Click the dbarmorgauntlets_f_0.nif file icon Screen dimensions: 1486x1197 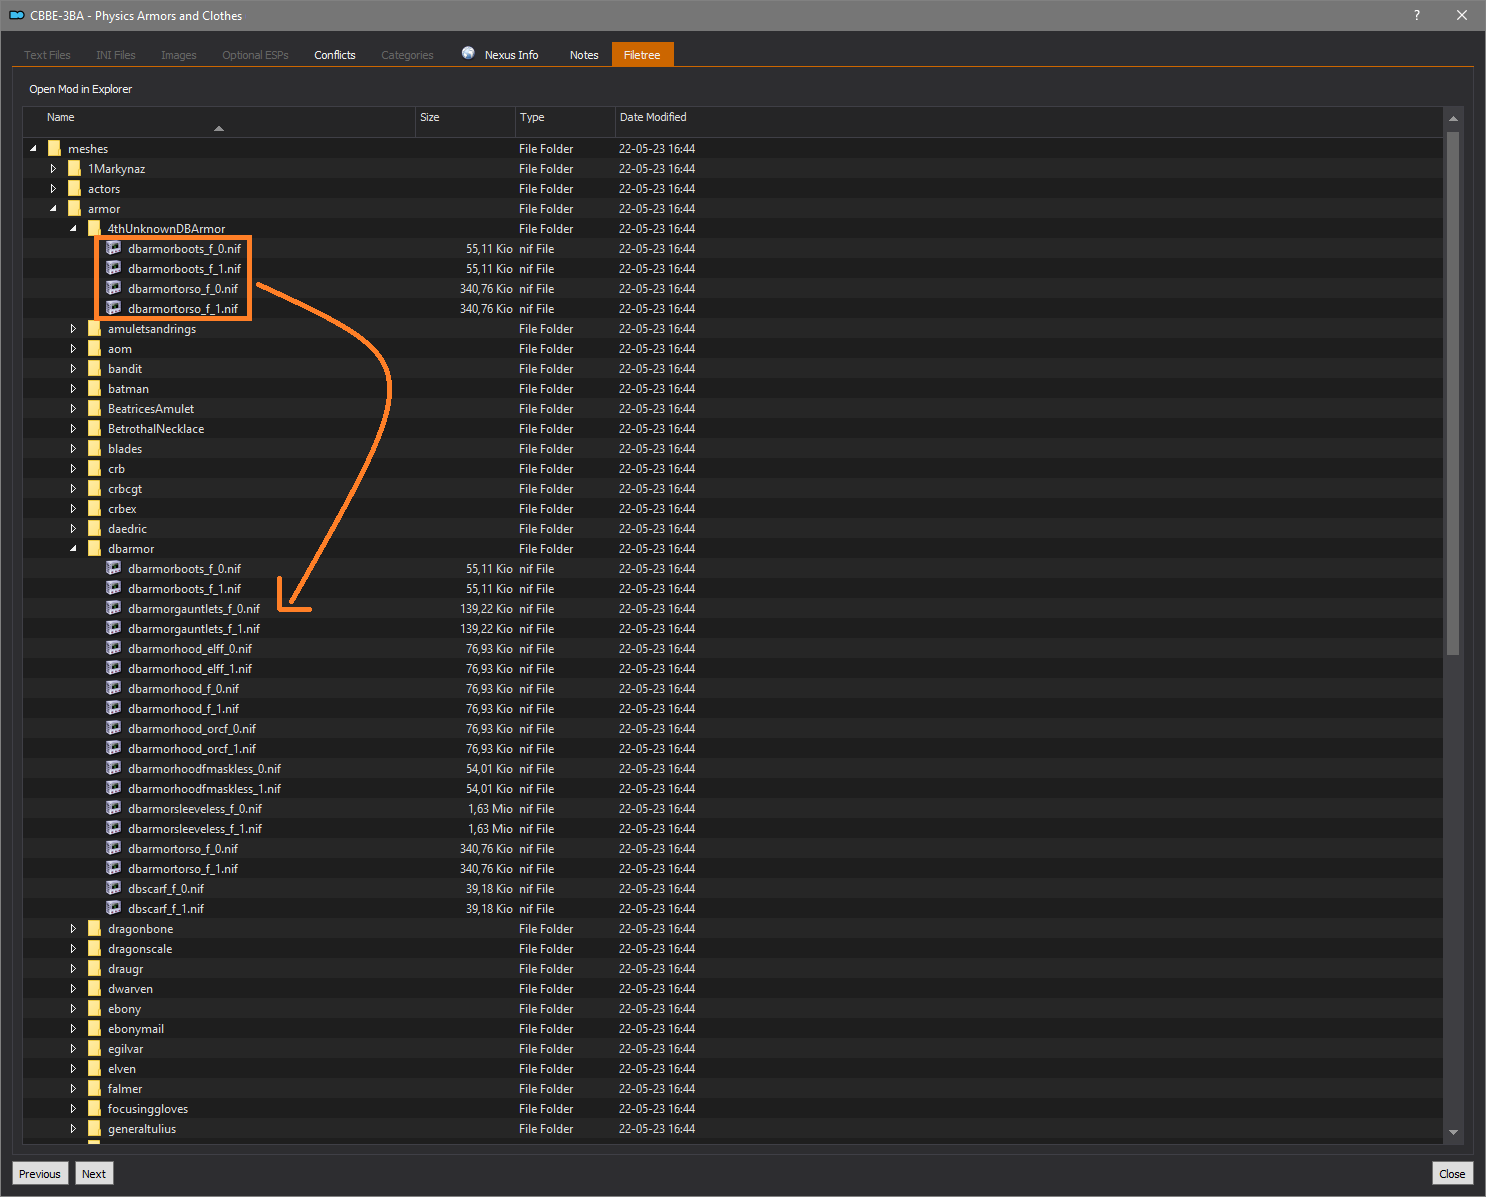coord(114,608)
